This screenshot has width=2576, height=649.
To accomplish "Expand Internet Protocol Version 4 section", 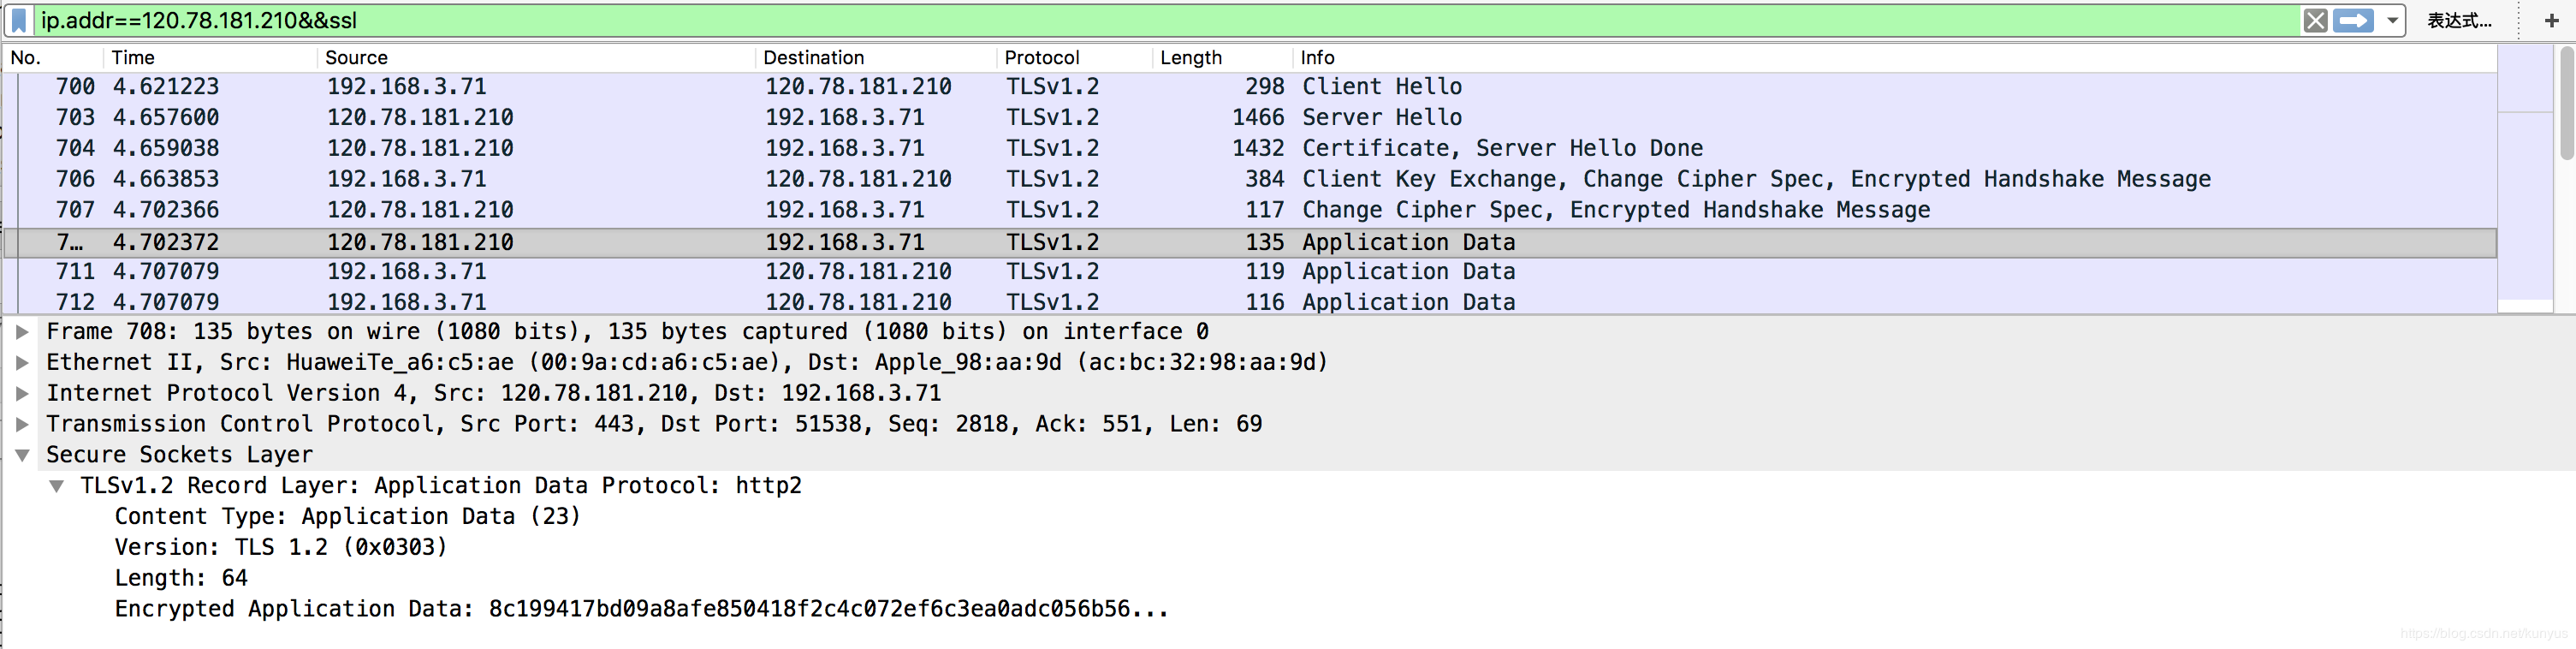I will [22, 394].
